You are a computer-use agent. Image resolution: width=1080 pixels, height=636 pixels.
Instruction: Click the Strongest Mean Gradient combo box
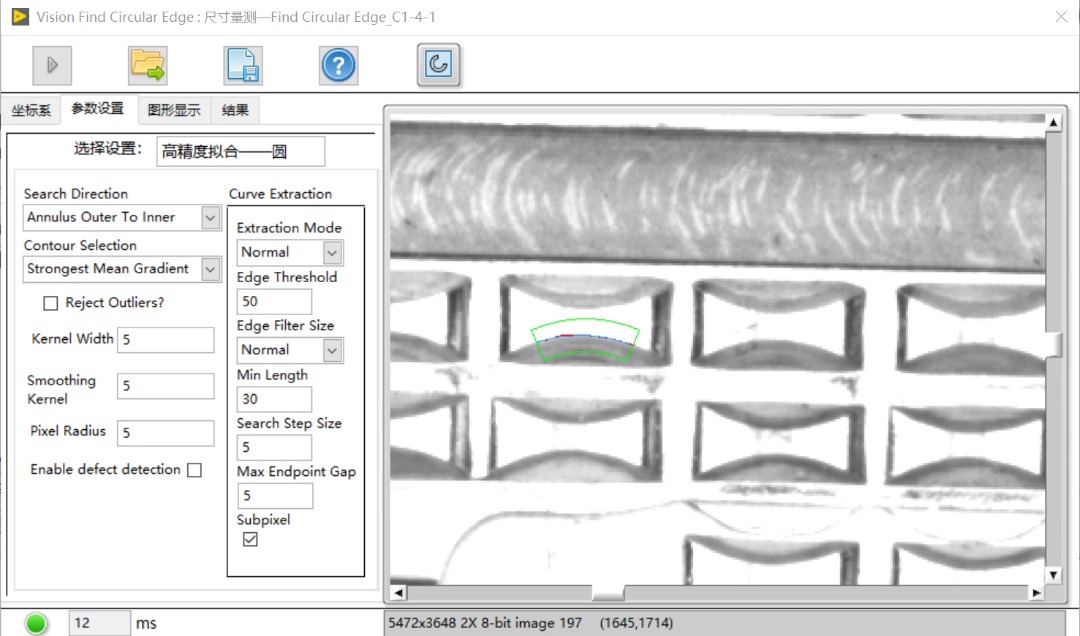(x=122, y=269)
